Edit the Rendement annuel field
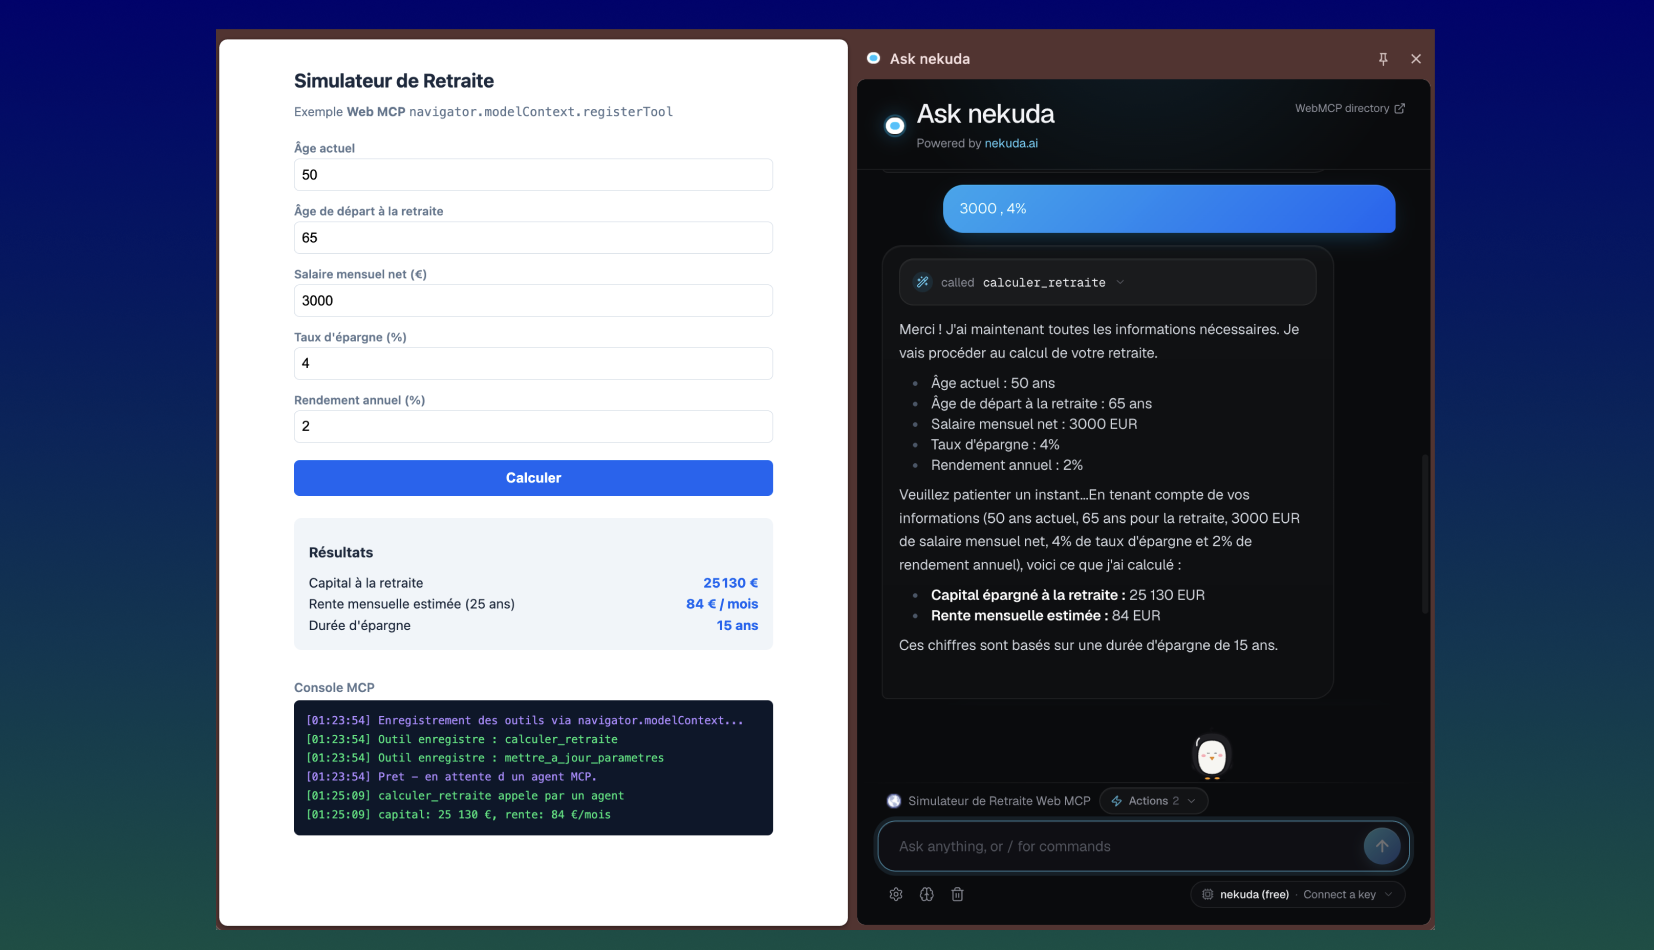 tap(533, 426)
